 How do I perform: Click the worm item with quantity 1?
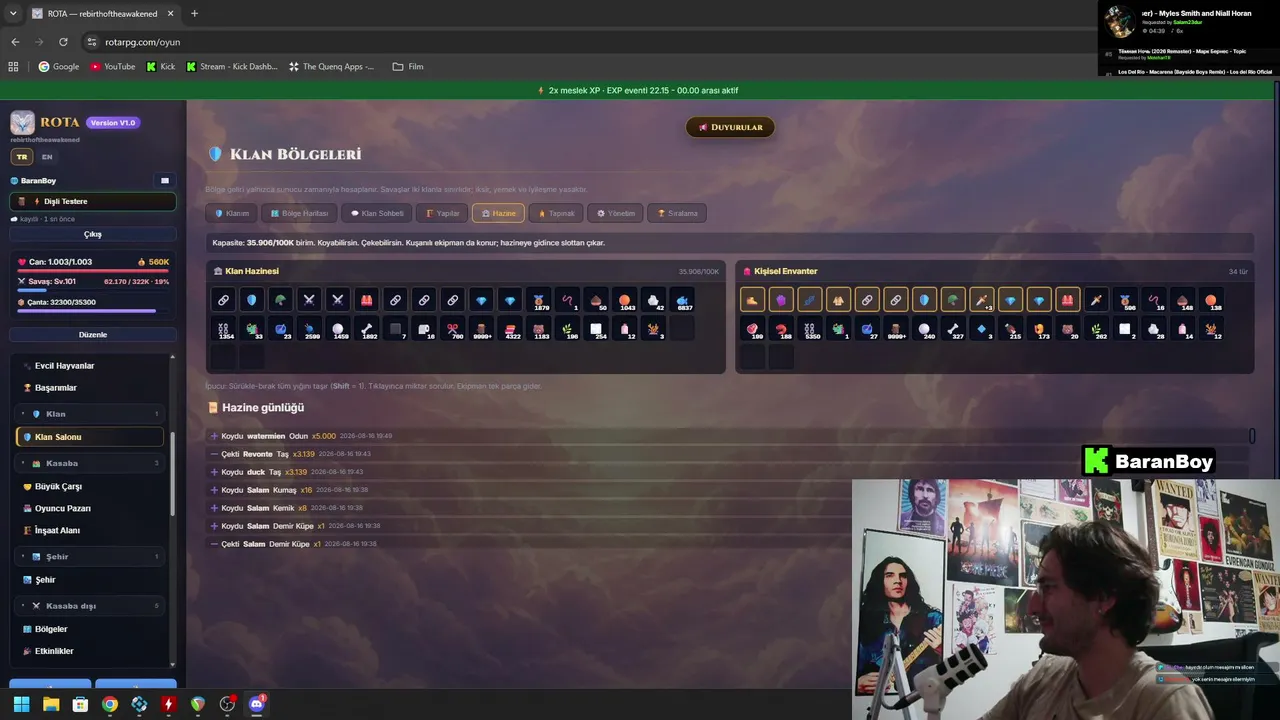pos(567,300)
